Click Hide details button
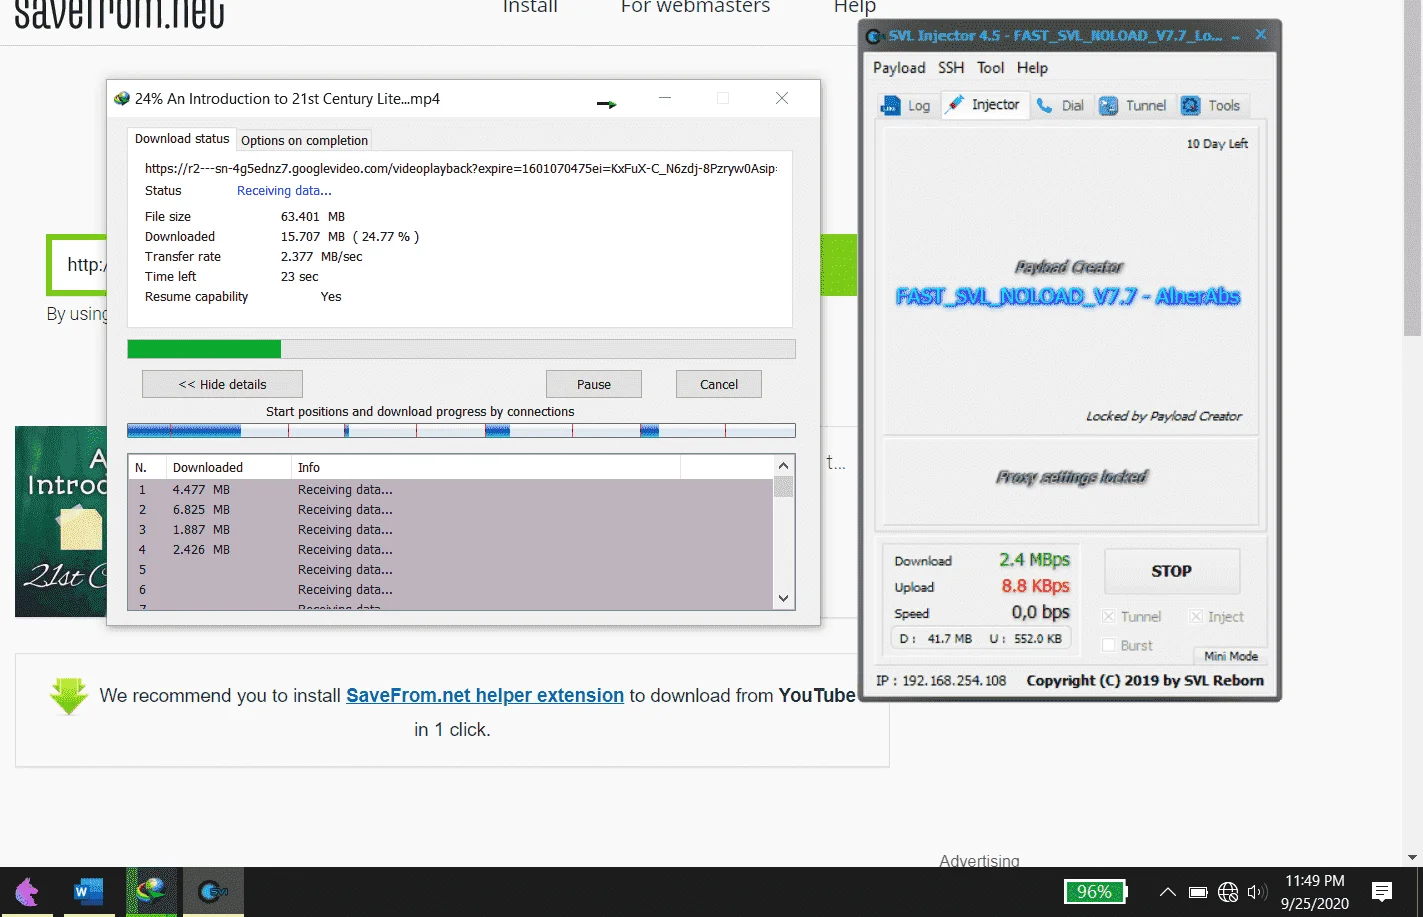 (x=222, y=384)
